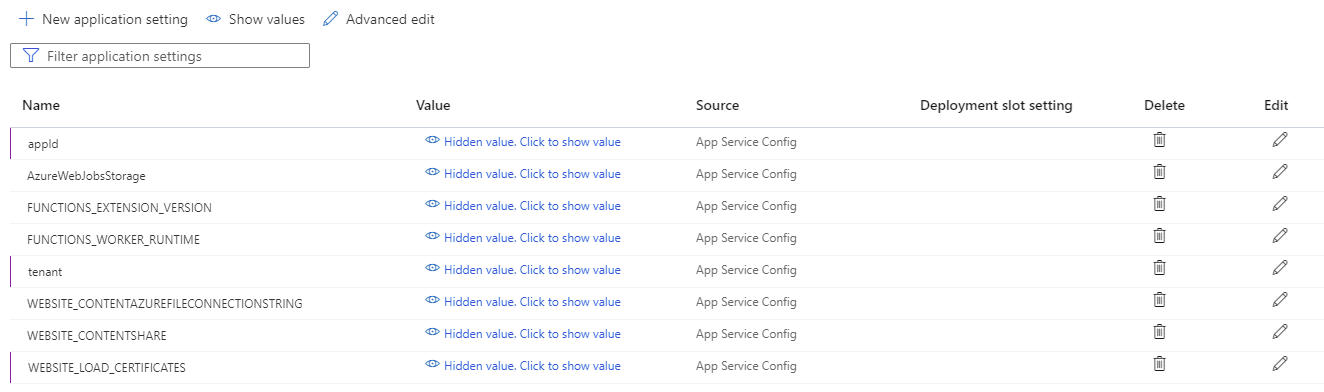Delete the appId setting
The width and height of the screenshot is (1324, 392).
pyautogui.click(x=1159, y=140)
